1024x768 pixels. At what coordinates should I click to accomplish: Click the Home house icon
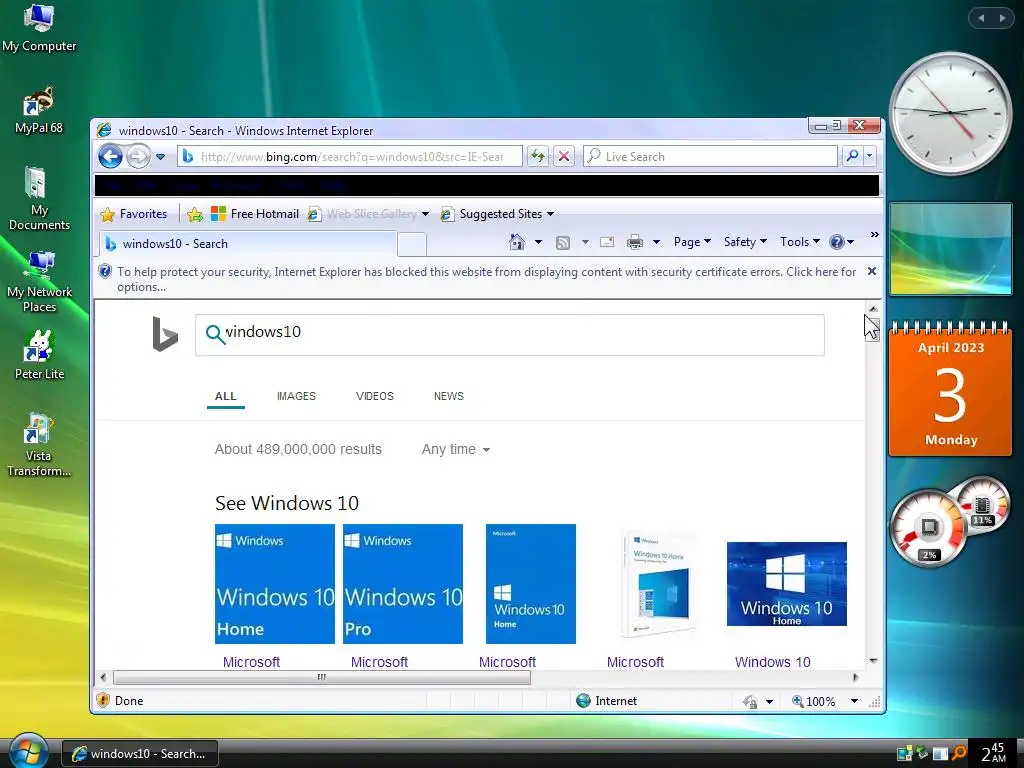(517, 242)
